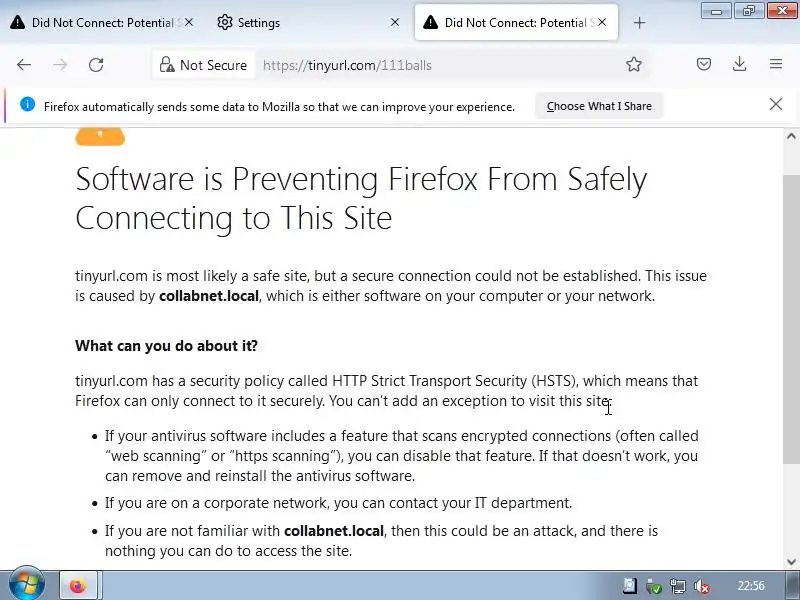Close the Settings tab

(x=395, y=23)
